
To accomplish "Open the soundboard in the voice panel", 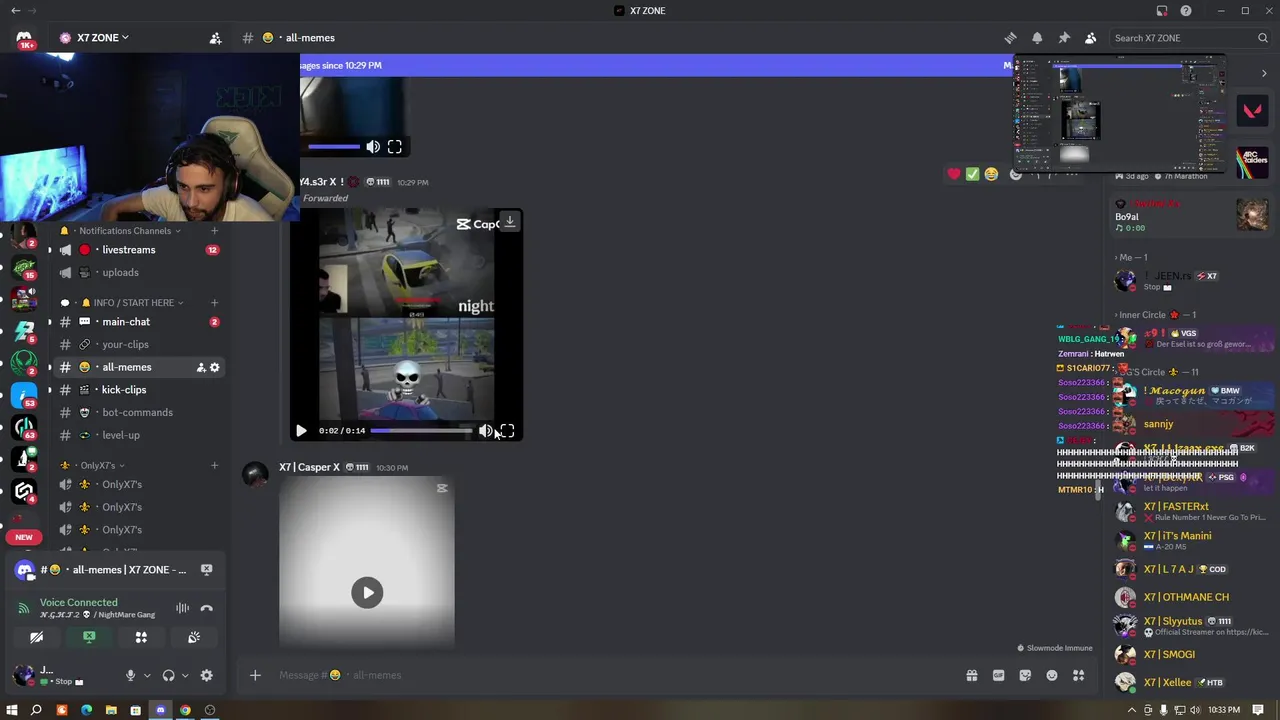I will pos(194,637).
